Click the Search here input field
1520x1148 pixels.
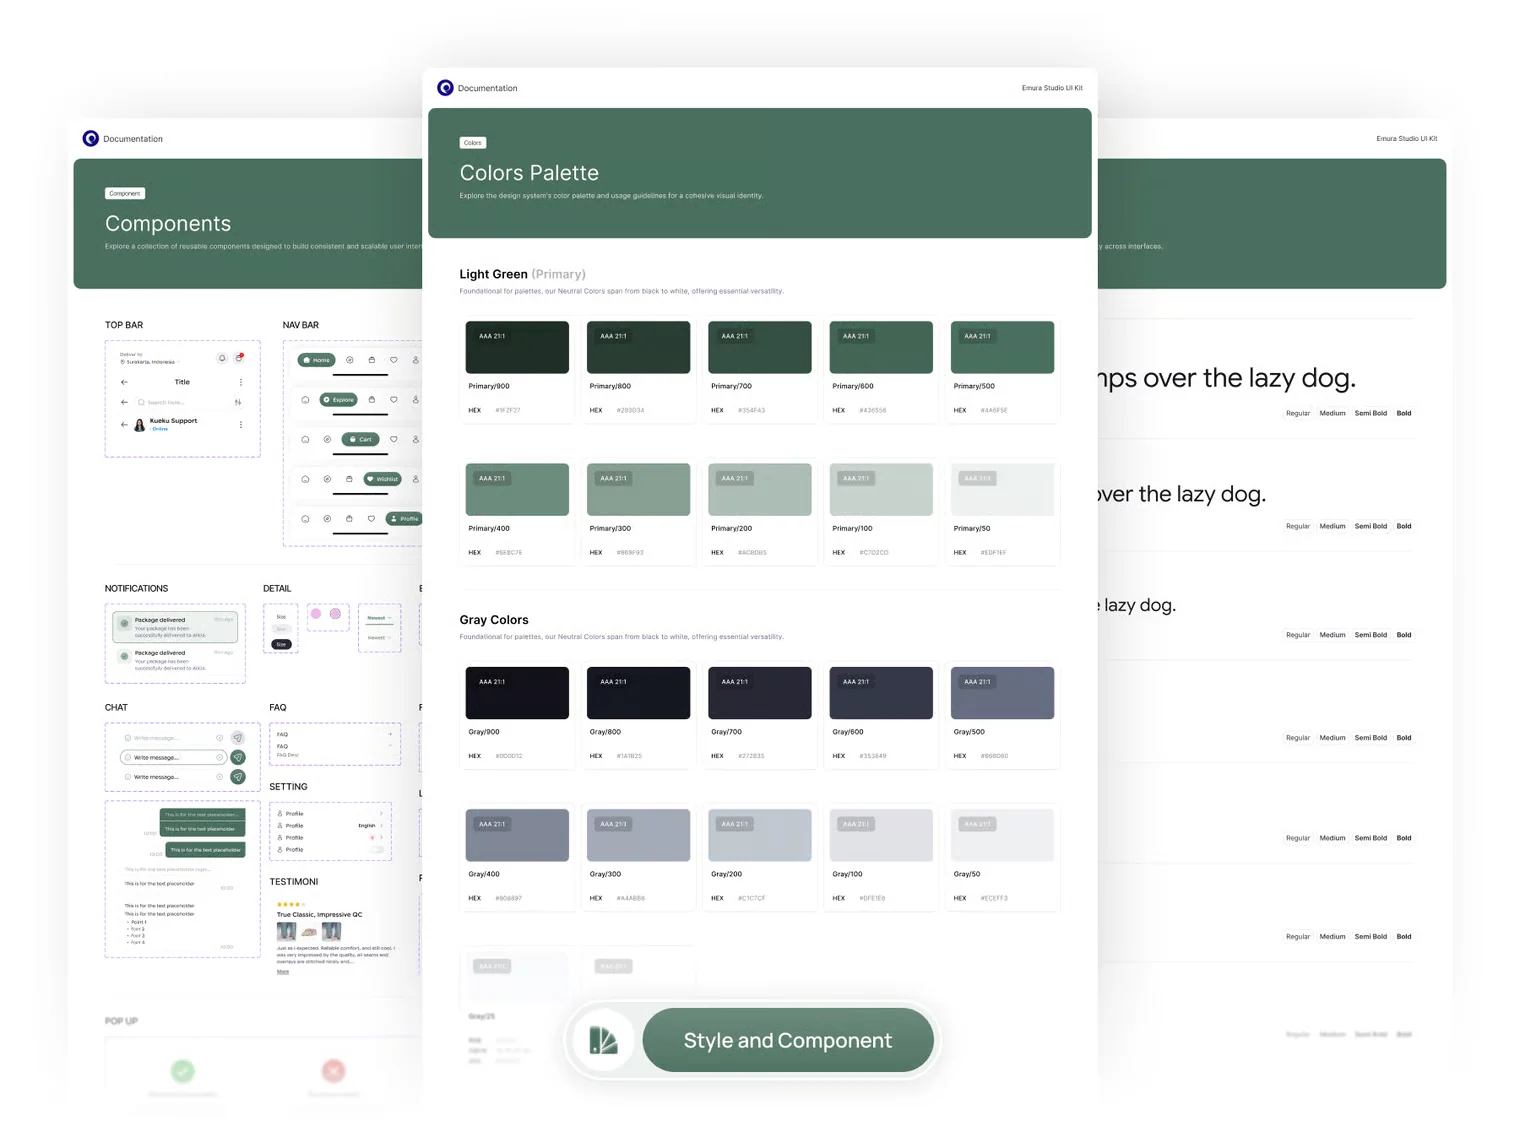point(183,402)
